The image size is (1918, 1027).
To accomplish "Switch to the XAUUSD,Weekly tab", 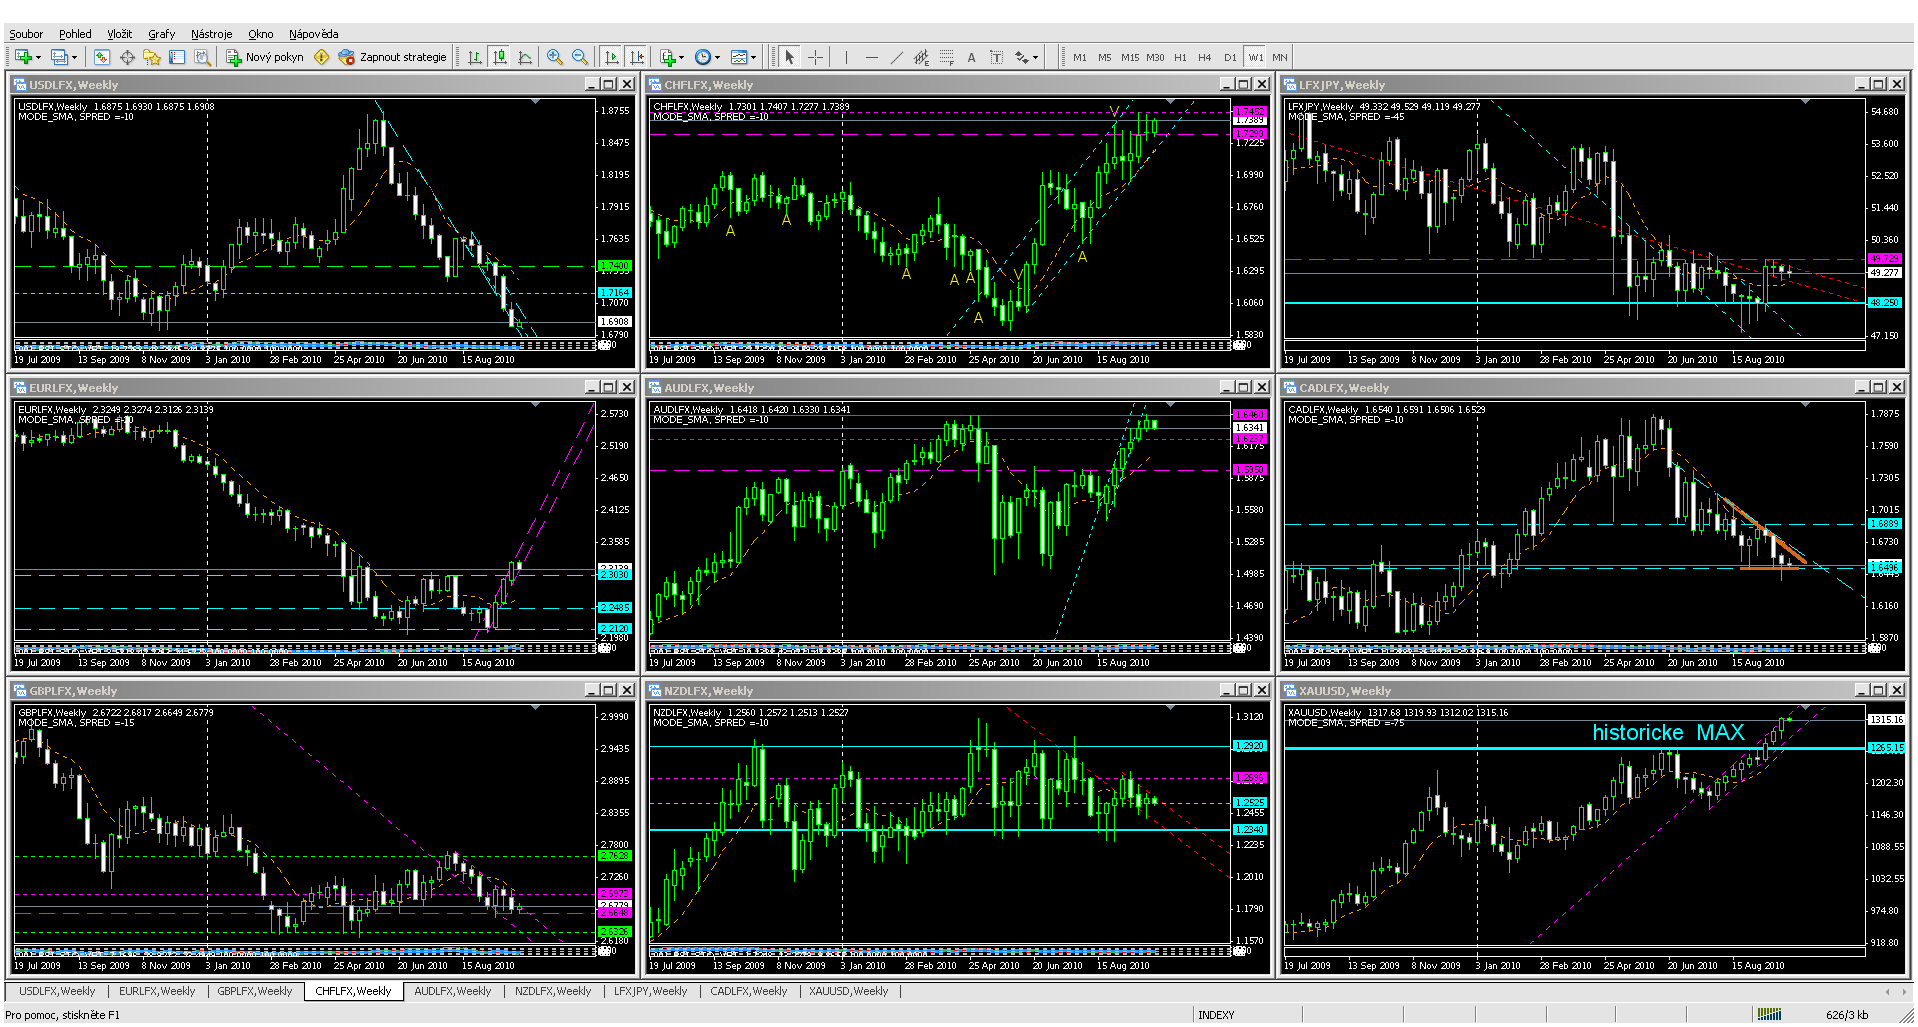I will (x=849, y=991).
